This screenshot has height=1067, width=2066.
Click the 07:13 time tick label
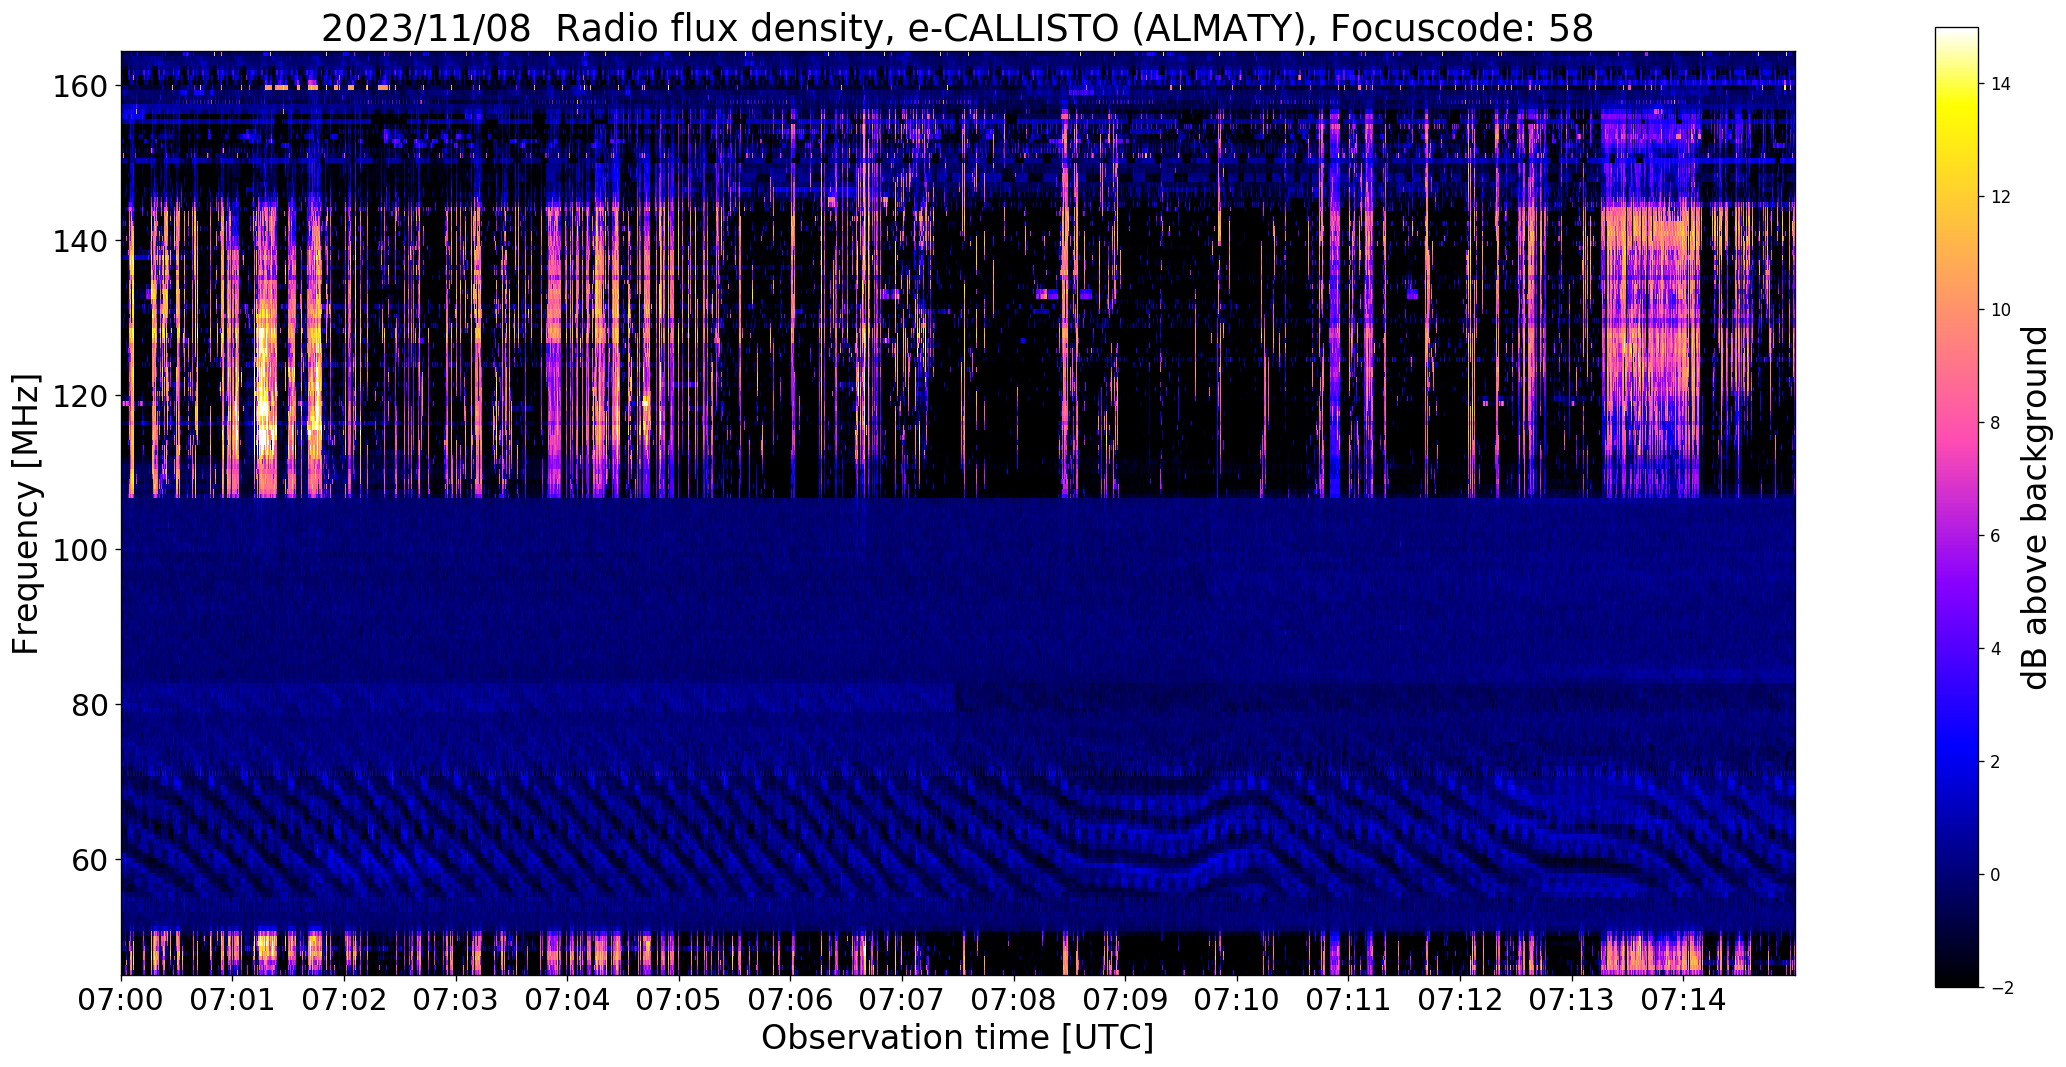1572,999
